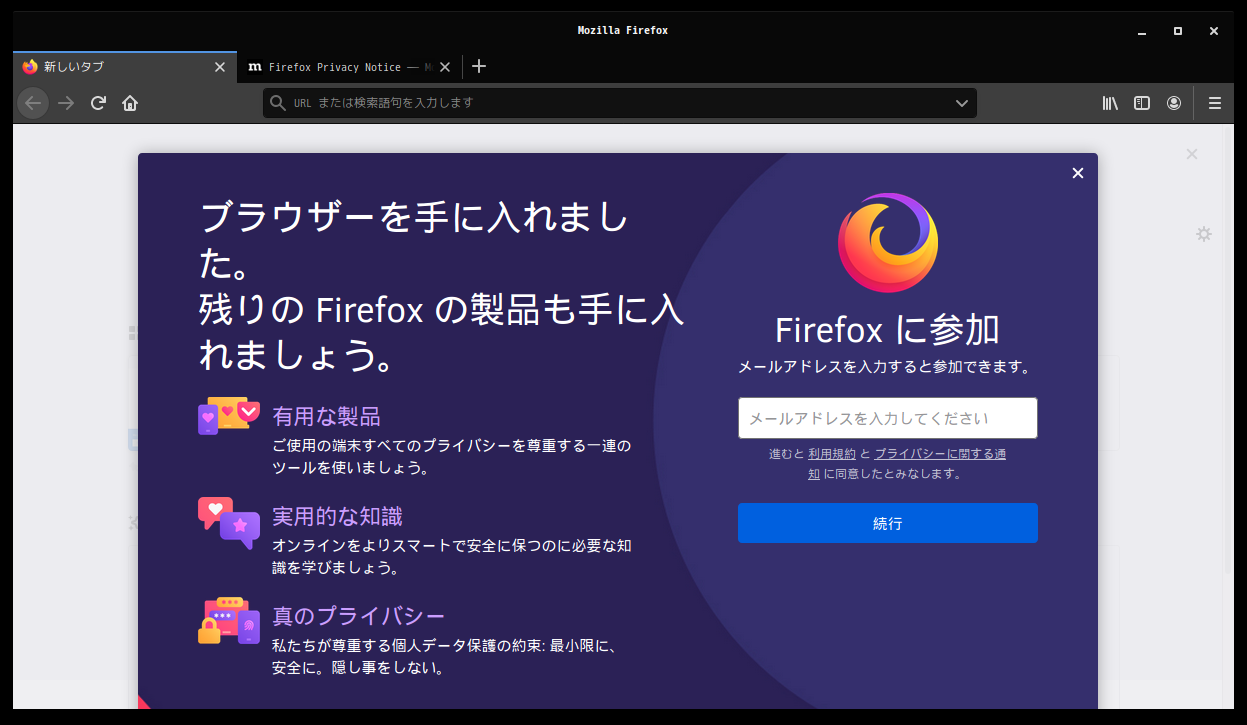1247x725 pixels.
Task: Close the Firefox join dialog
Action: 1078,173
